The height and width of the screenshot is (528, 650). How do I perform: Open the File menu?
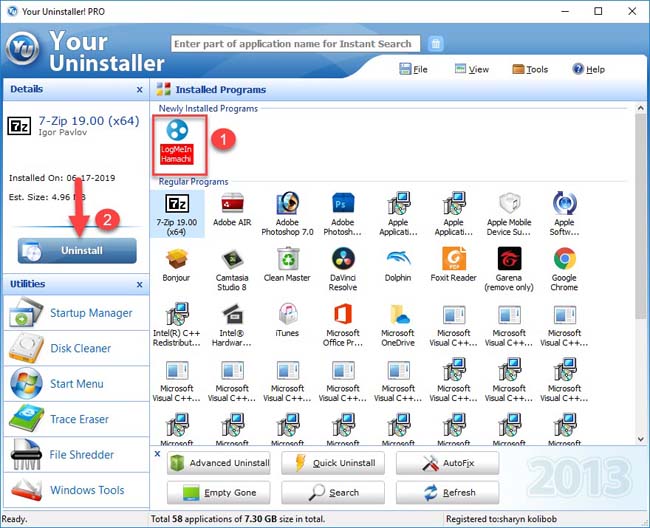413,69
